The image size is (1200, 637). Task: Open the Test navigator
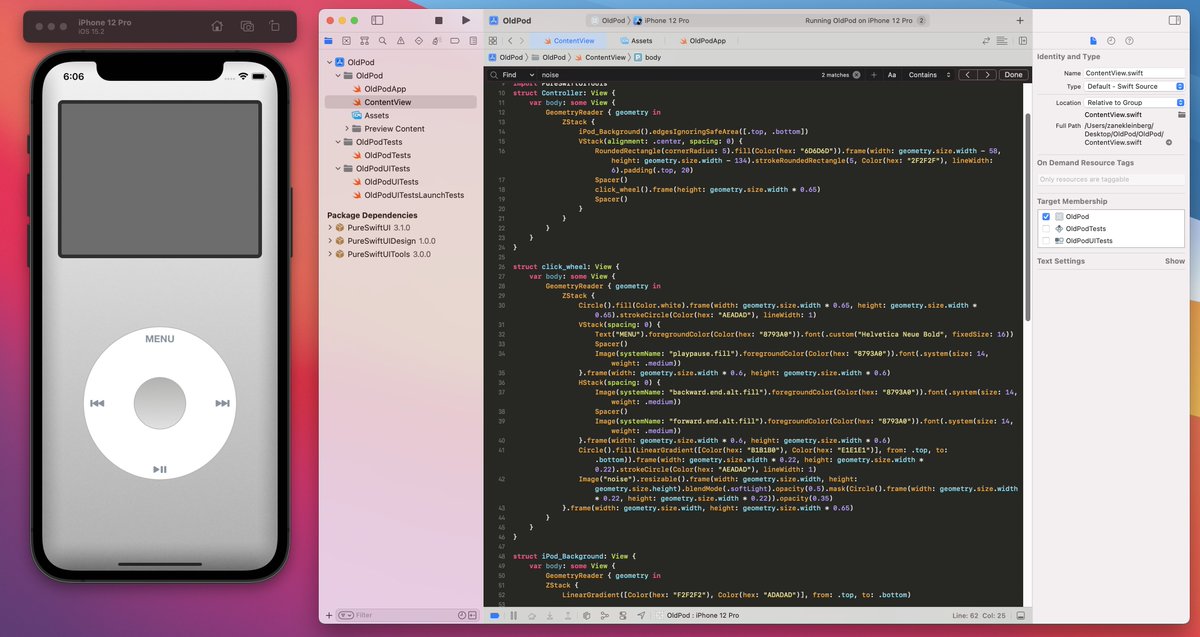coord(418,41)
